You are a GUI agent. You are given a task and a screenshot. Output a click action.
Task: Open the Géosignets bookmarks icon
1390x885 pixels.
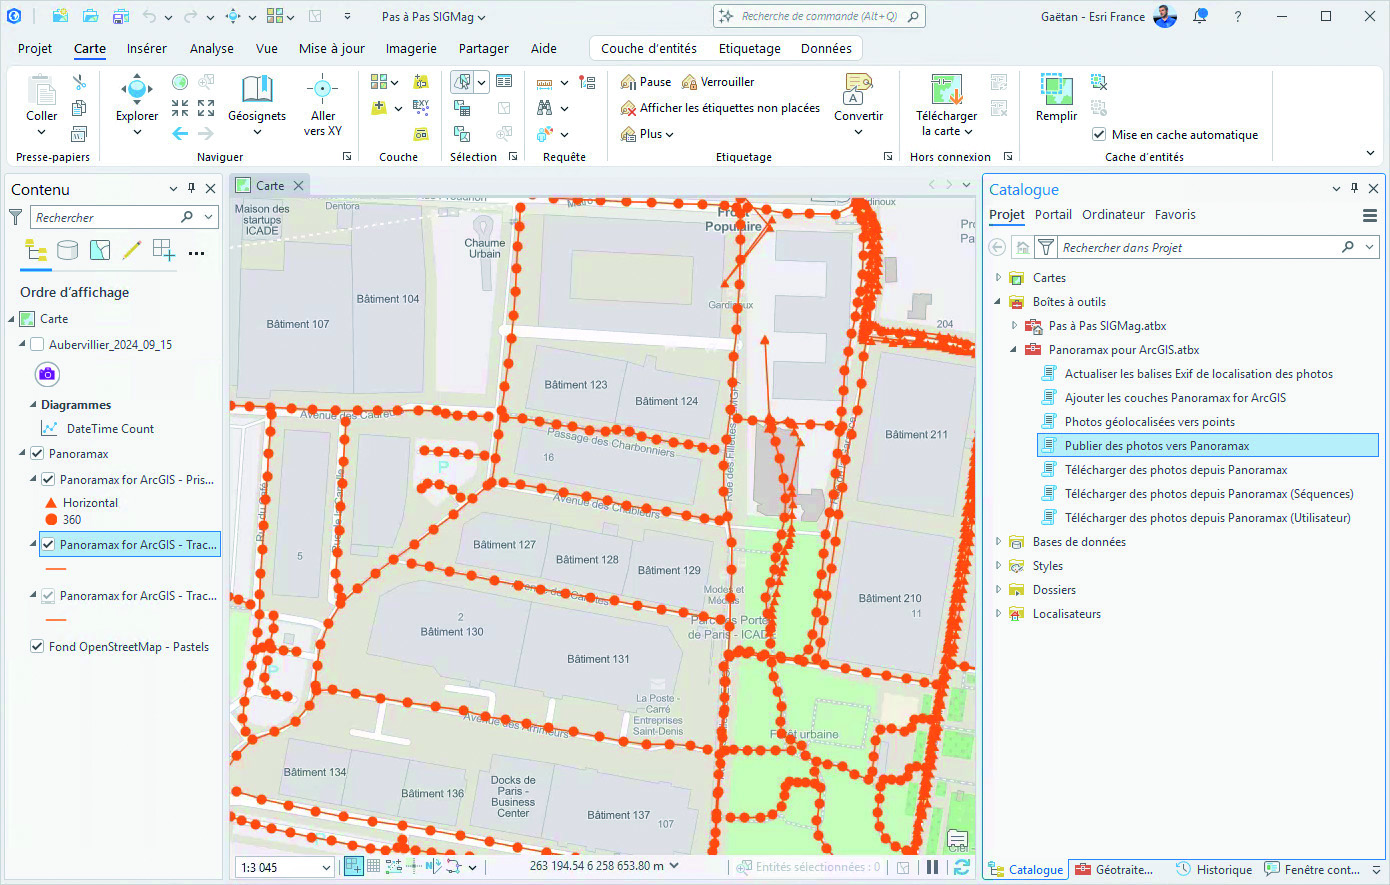[257, 89]
